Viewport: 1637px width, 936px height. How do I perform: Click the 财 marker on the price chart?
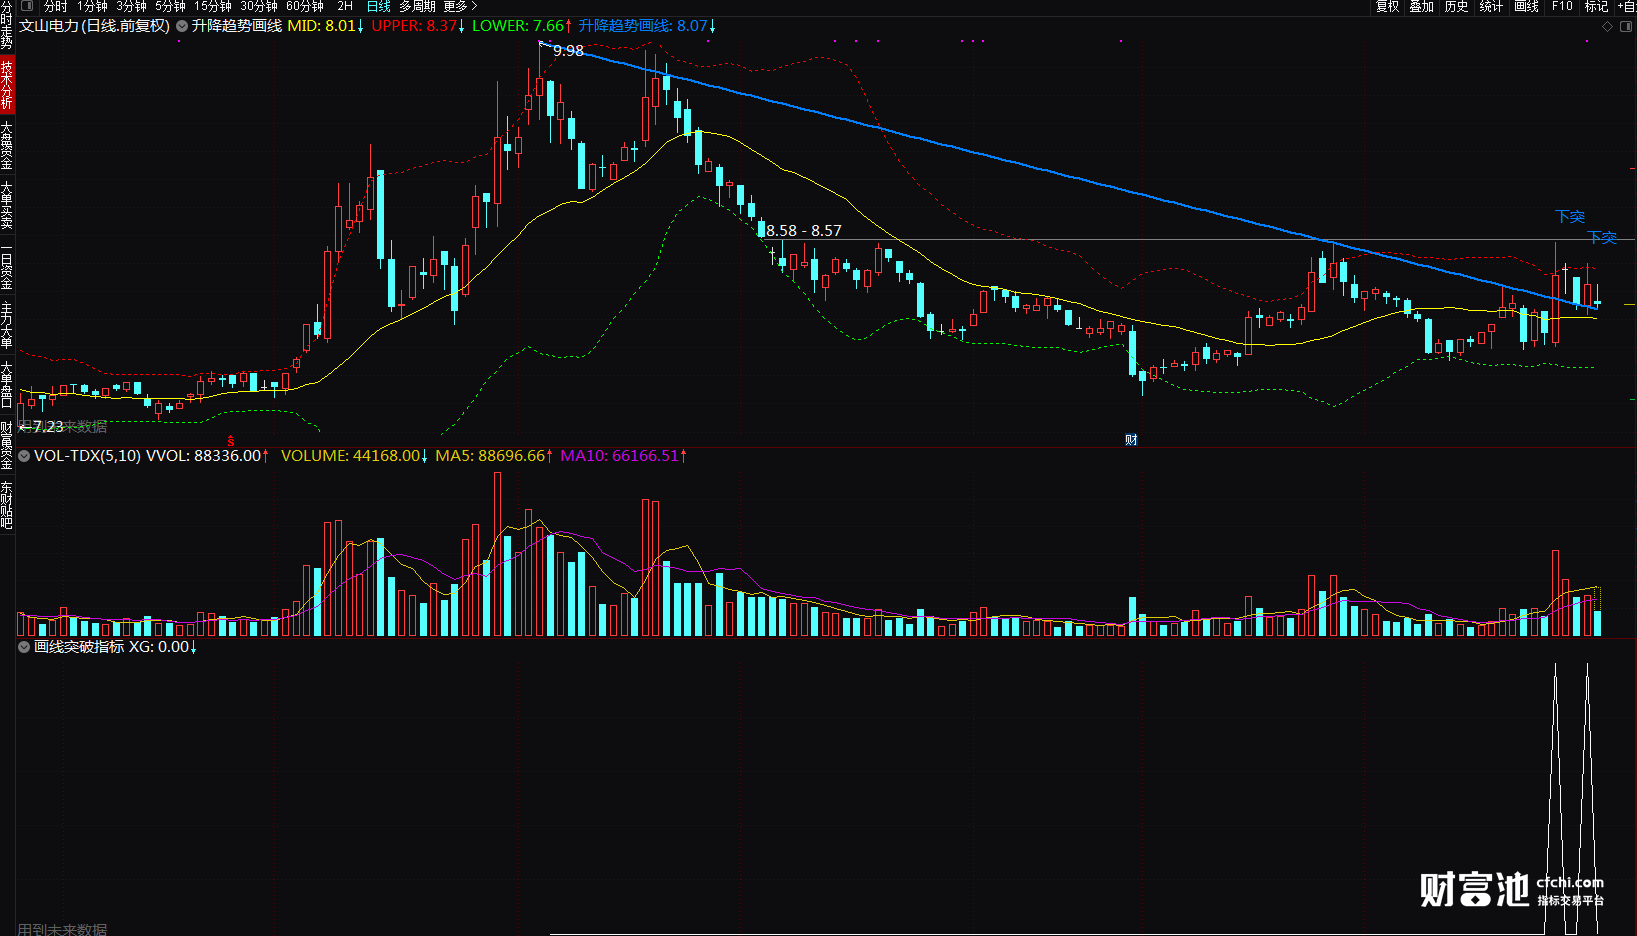1131,439
